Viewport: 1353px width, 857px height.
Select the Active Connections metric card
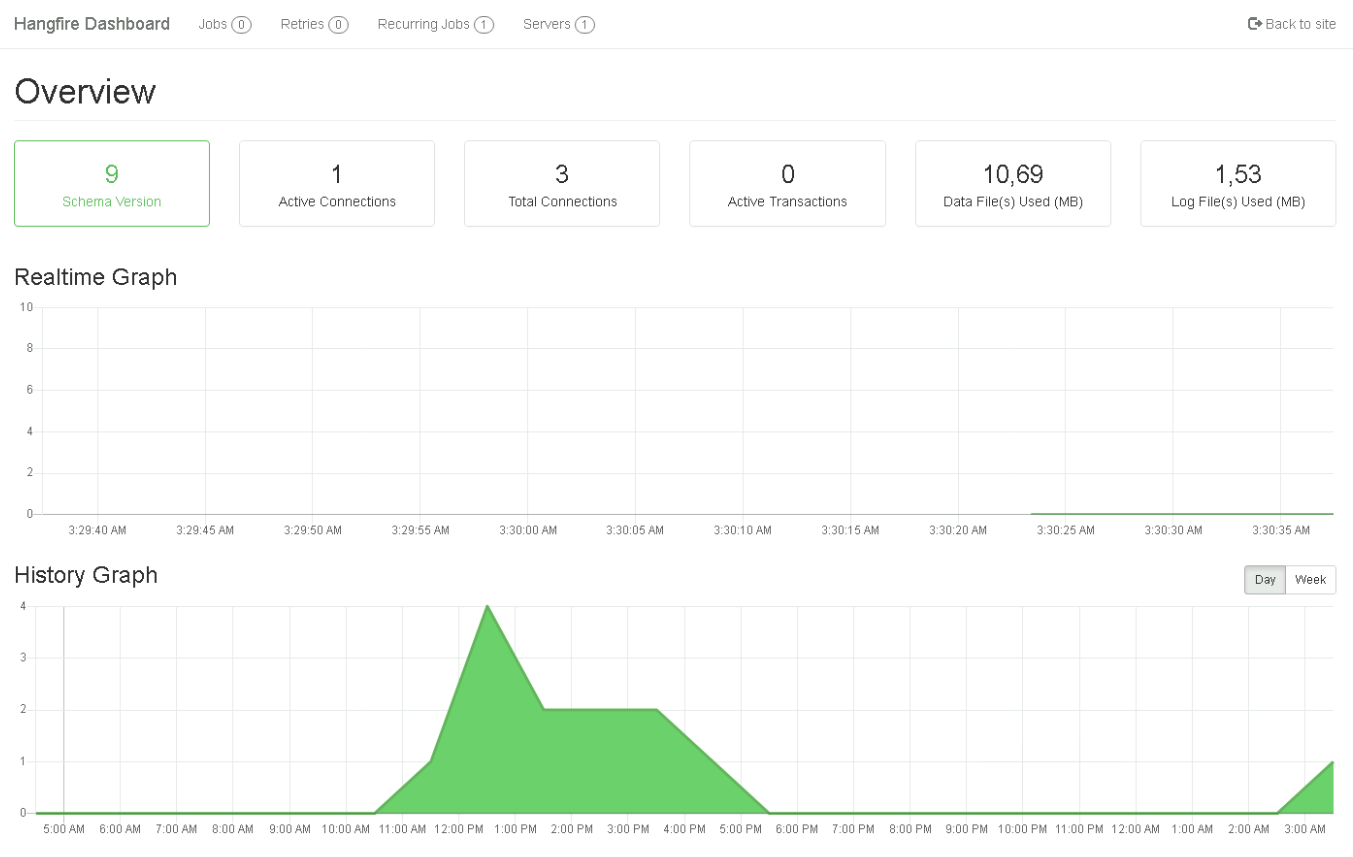[x=337, y=184]
